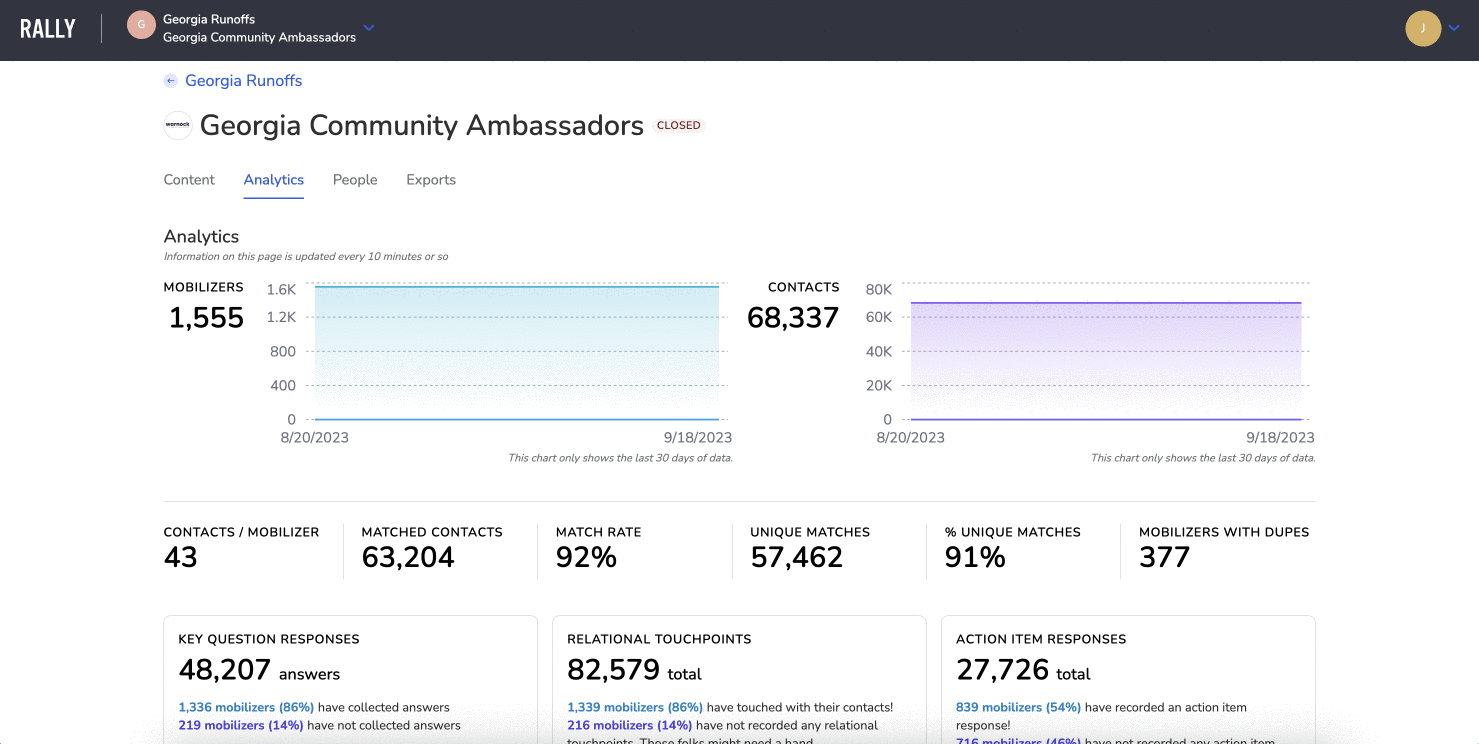Image resolution: width=1479 pixels, height=744 pixels.
Task: Expand the campaign switcher chevron
Action: [368, 28]
